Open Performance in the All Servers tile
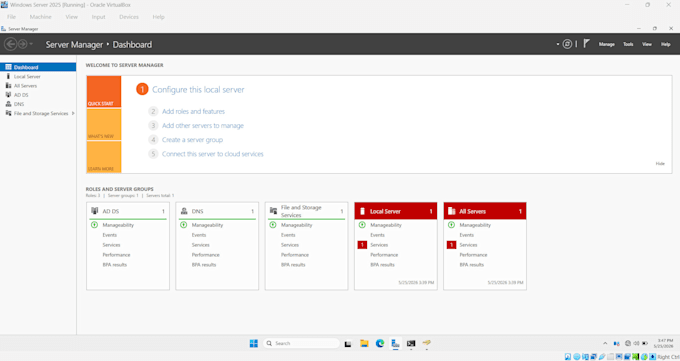This screenshot has width=680, height=361. pyautogui.click(x=473, y=255)
